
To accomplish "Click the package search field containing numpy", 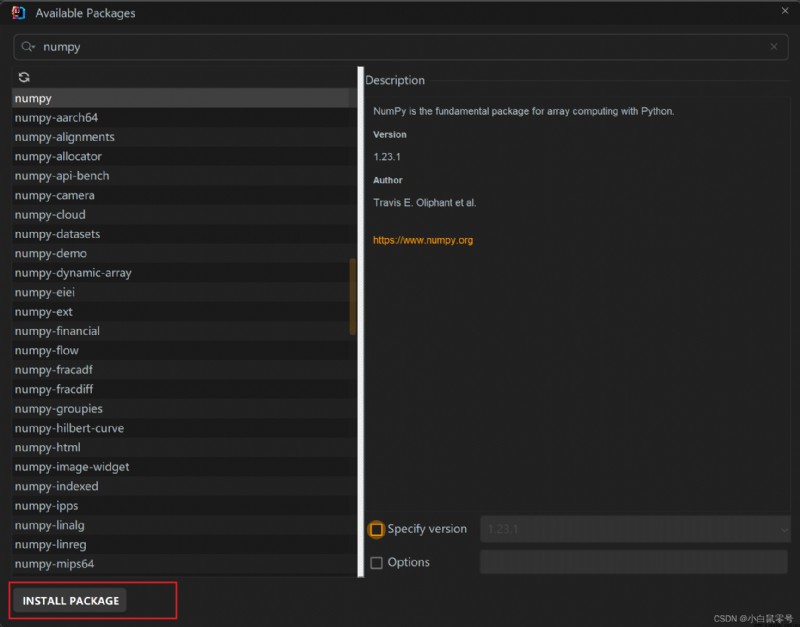I will [x=401, y=47].
